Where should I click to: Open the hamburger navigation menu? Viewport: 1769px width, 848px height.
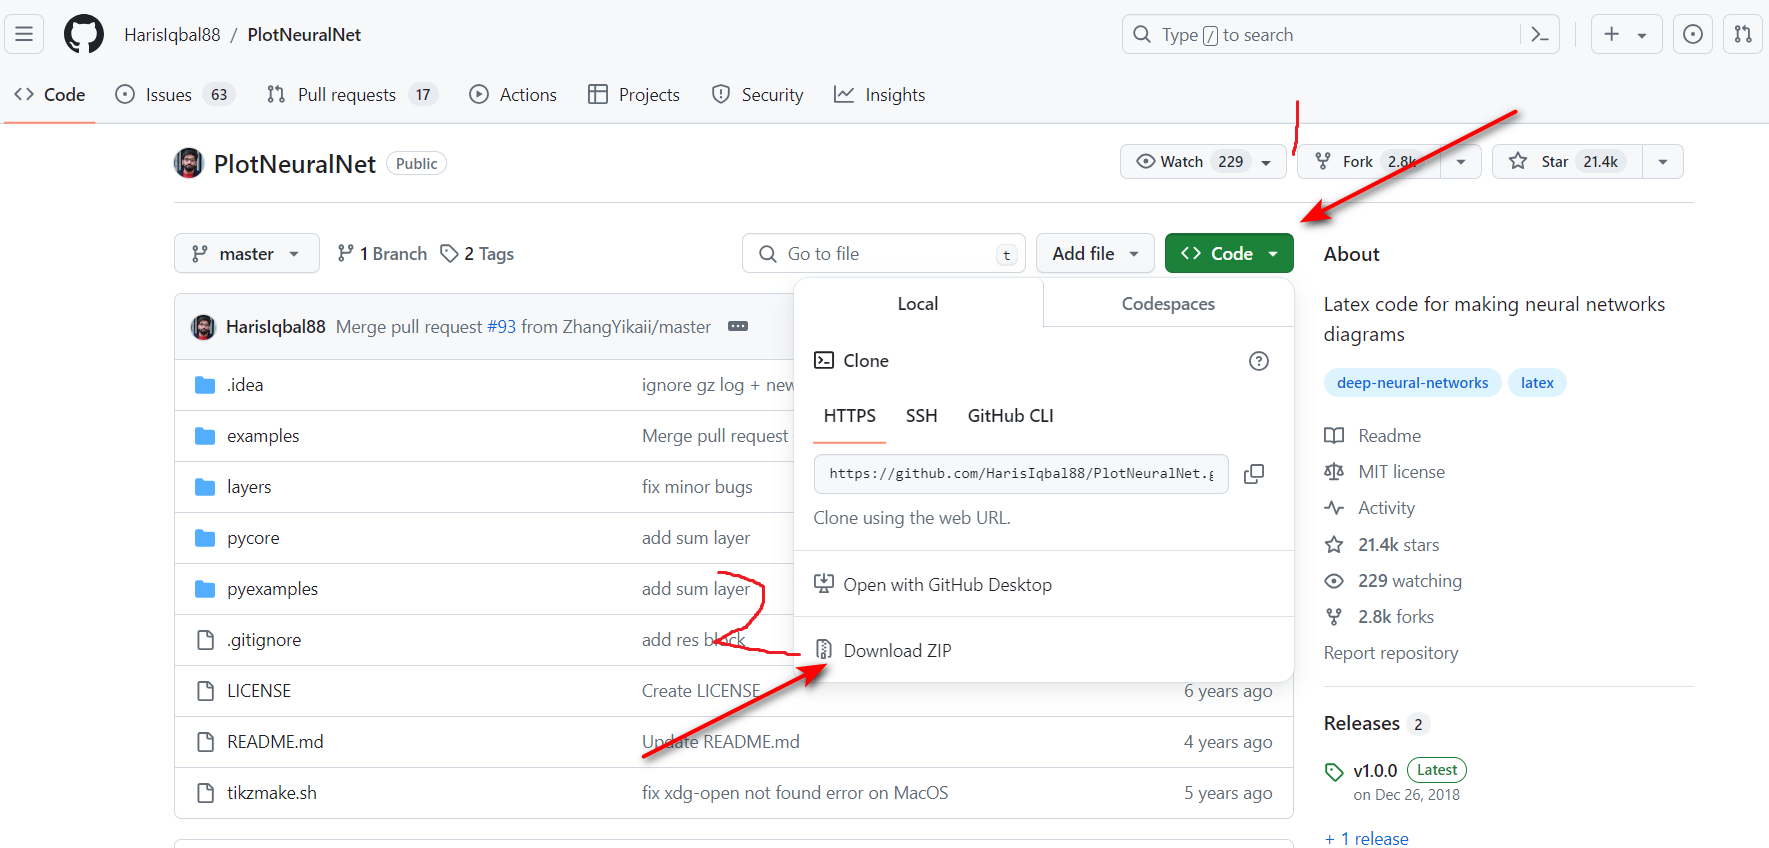click(24, 34)
